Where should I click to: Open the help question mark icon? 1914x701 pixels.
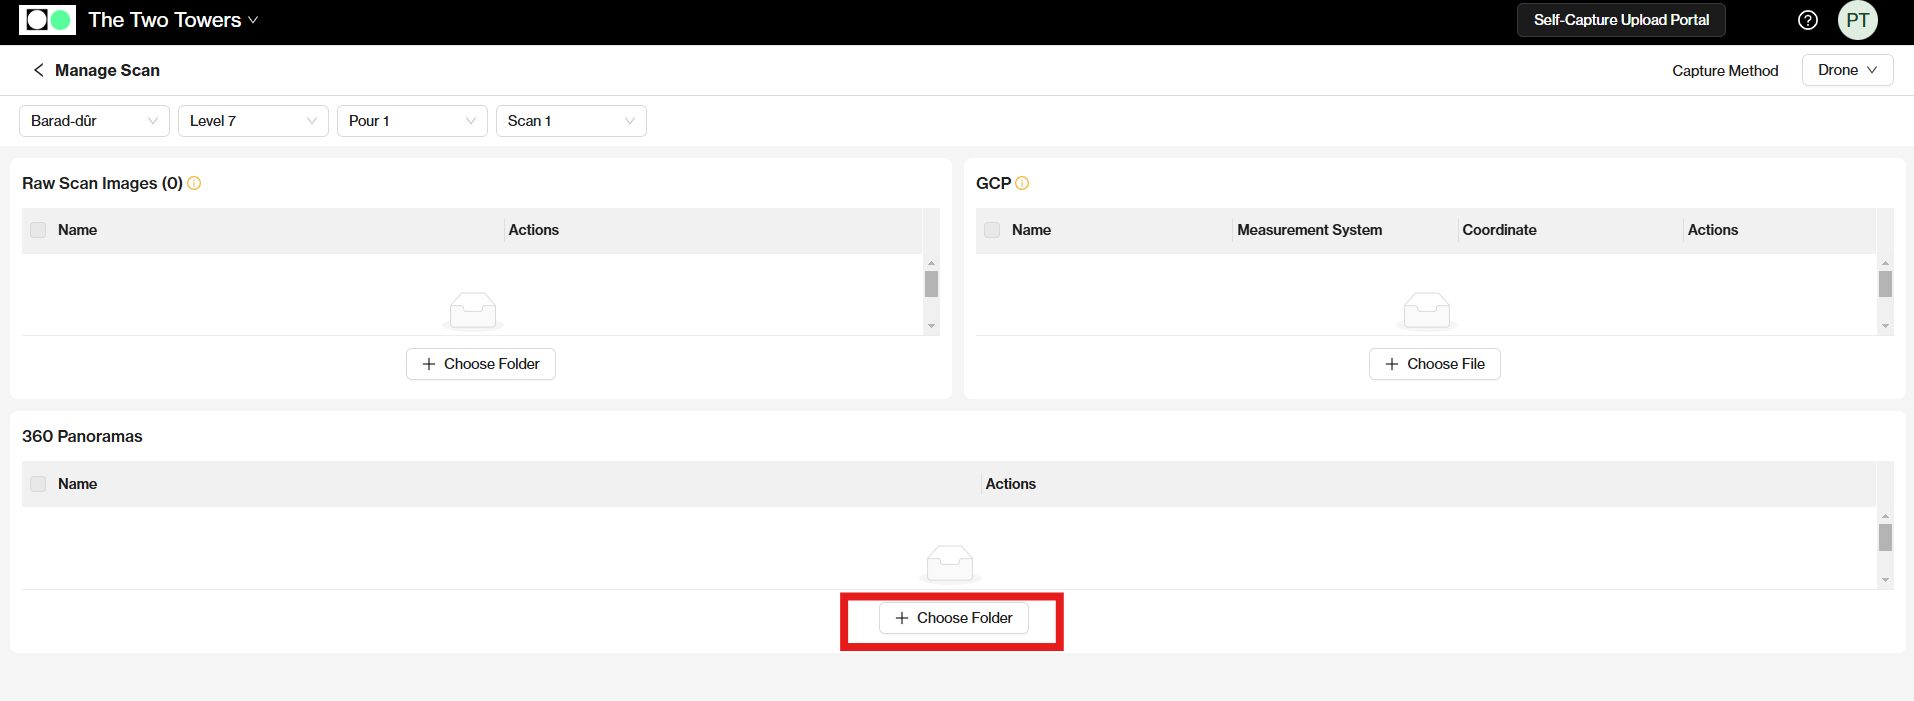click(1807, 20)
